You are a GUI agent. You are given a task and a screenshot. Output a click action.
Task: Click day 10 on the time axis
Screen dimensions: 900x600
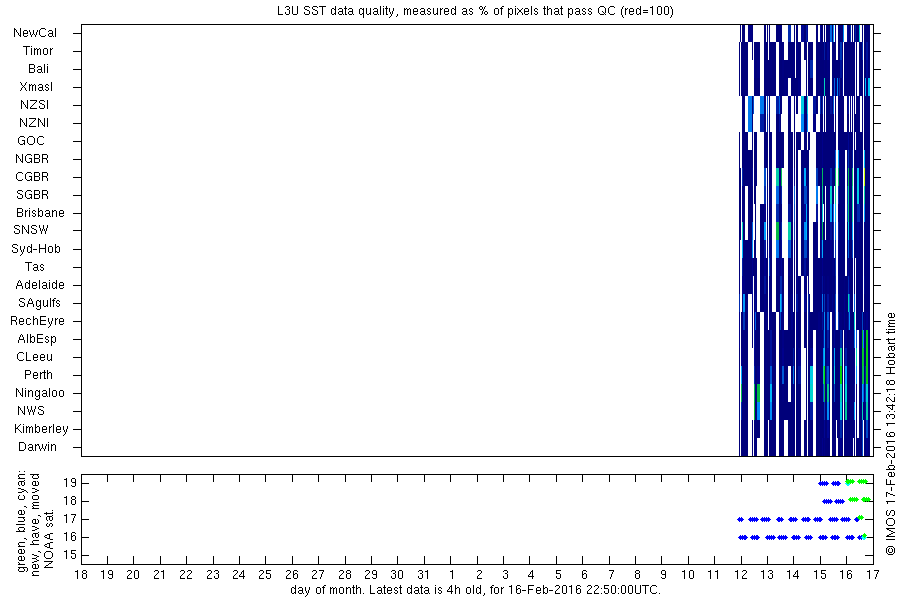(x=688, y=575)
